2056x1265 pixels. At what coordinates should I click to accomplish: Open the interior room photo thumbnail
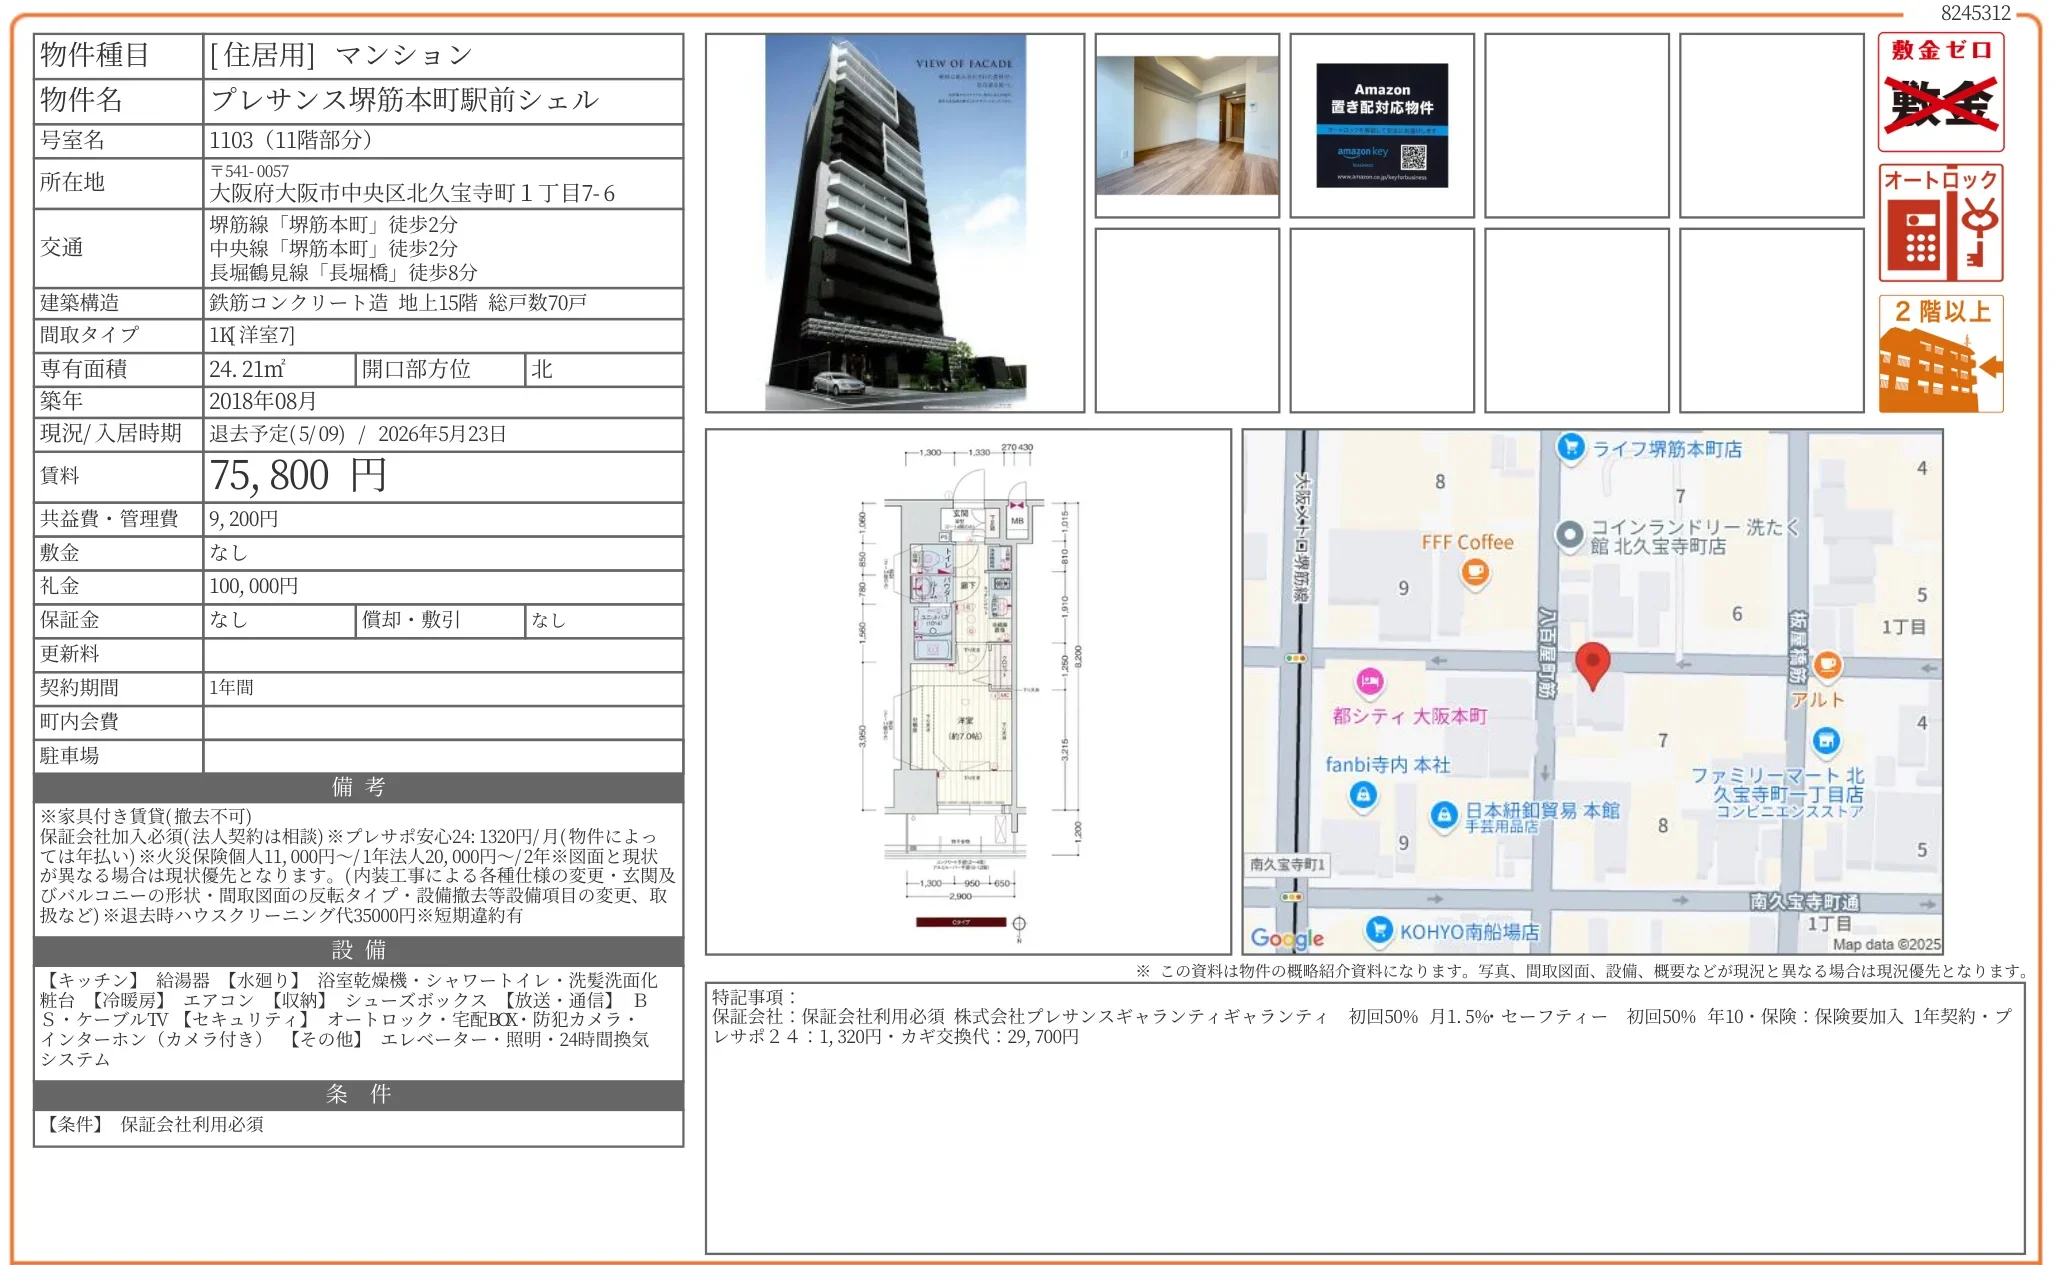(x=1187, y=126)
